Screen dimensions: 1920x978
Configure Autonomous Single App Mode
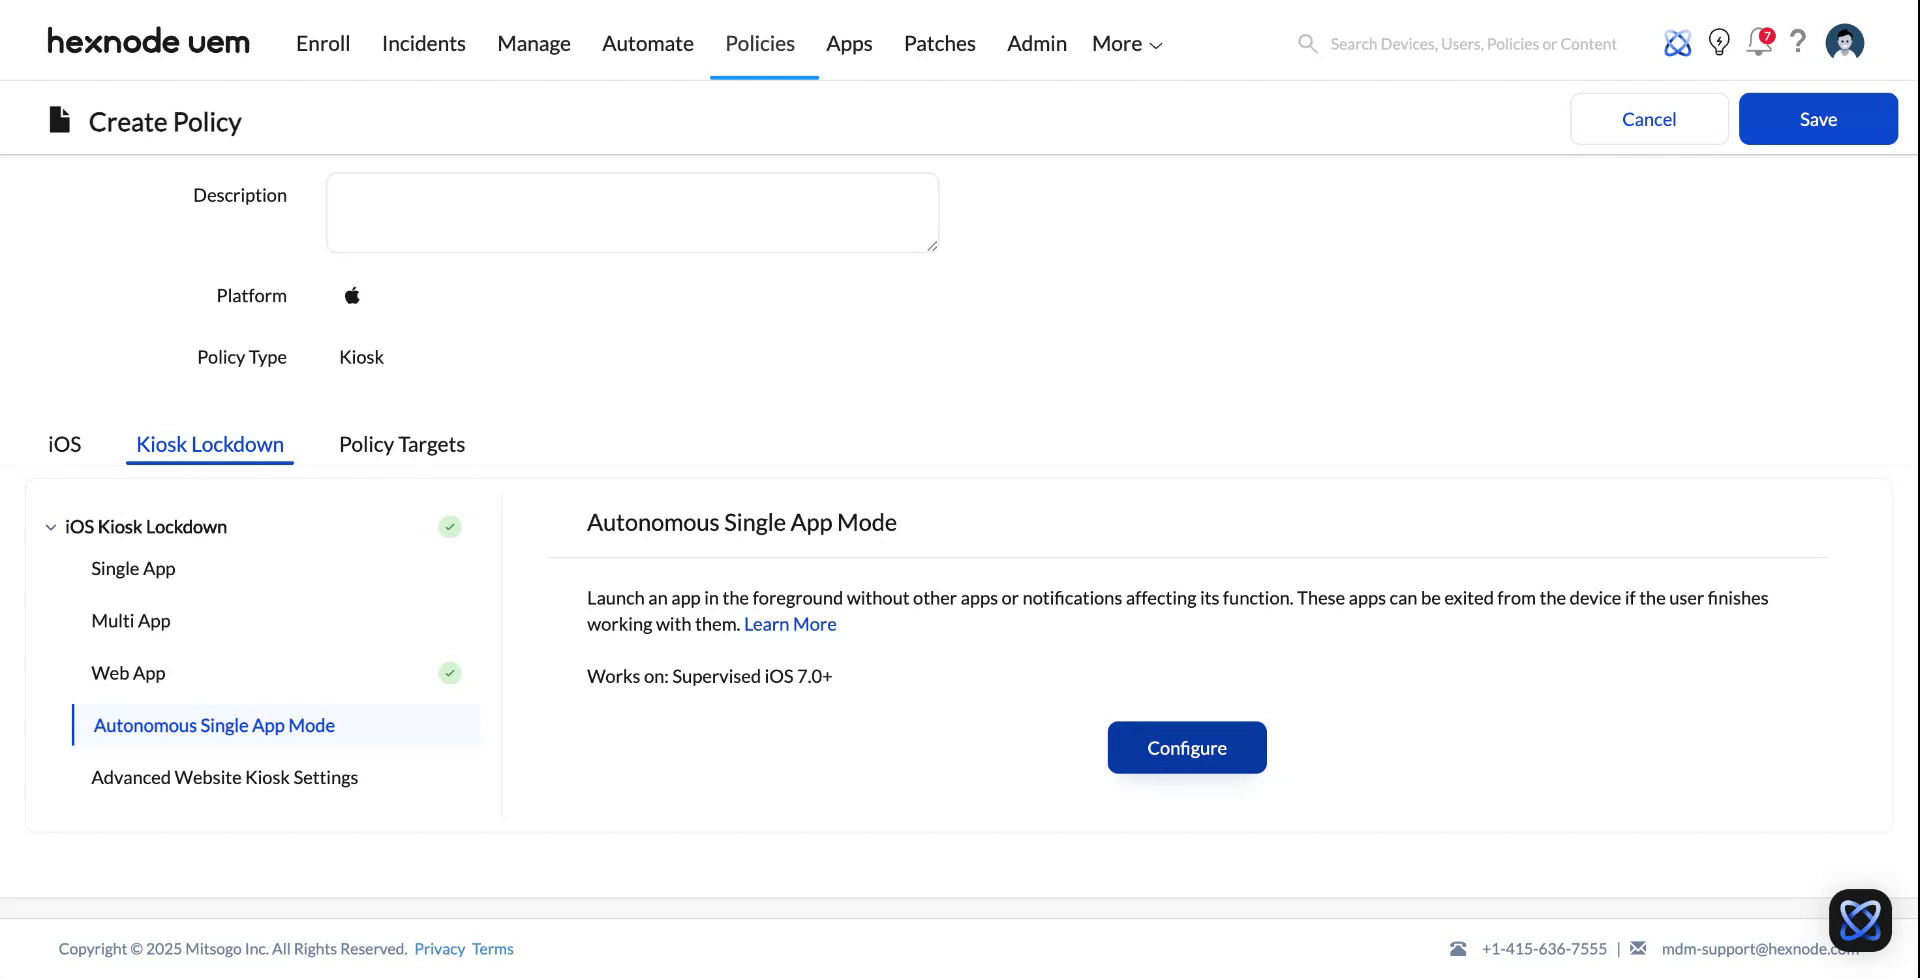click(1187, 747)
